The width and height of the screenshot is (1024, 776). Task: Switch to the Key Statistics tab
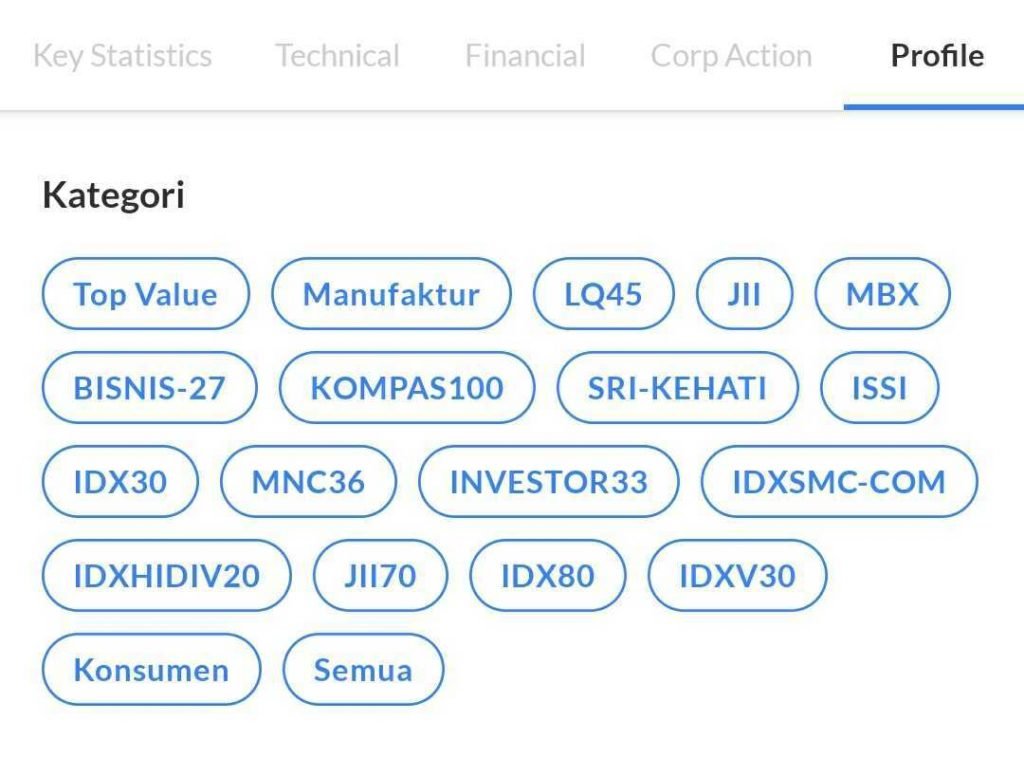tap(122, 55)
